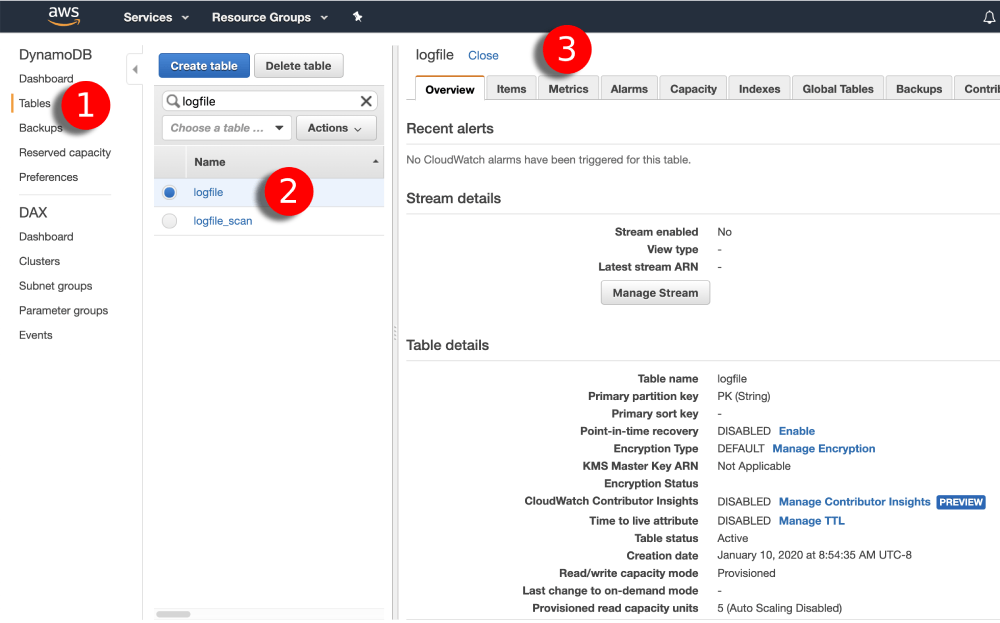Open the DAX Dashboard link

point(46,237)
